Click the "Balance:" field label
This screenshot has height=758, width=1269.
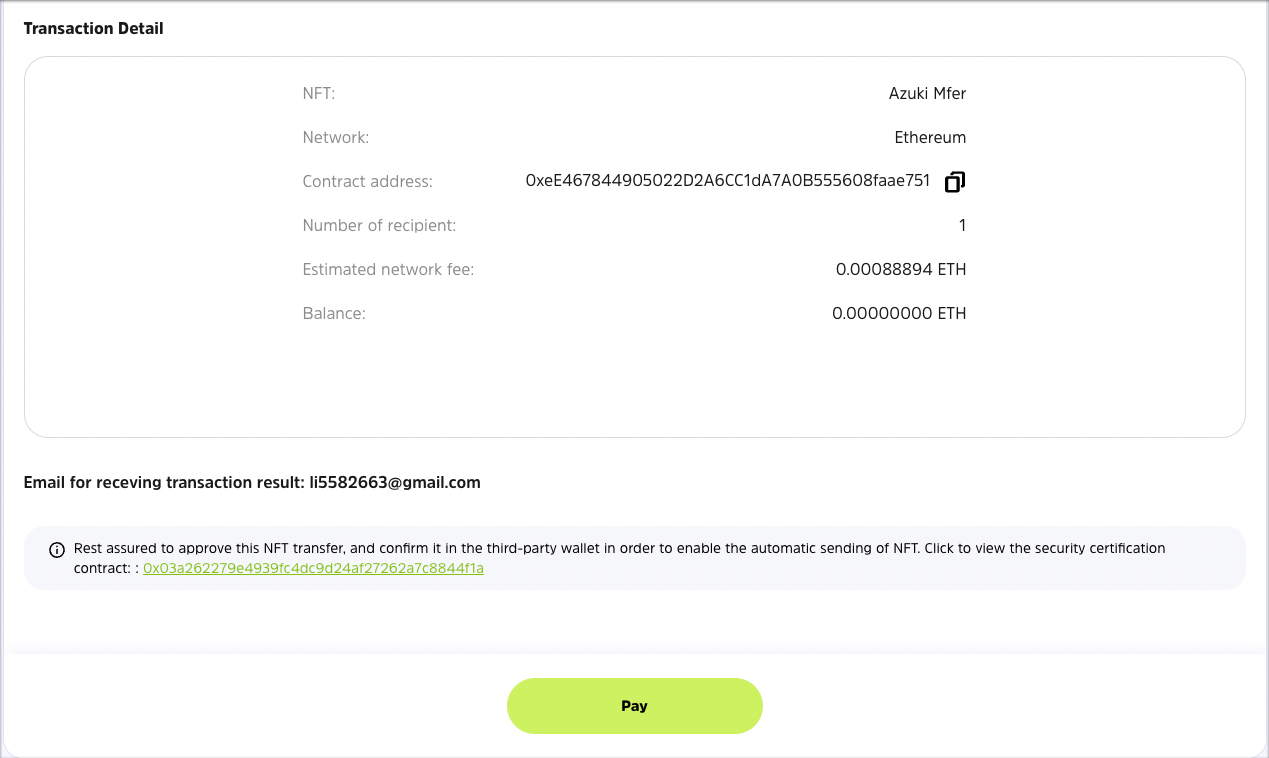[x=334, y=314]
